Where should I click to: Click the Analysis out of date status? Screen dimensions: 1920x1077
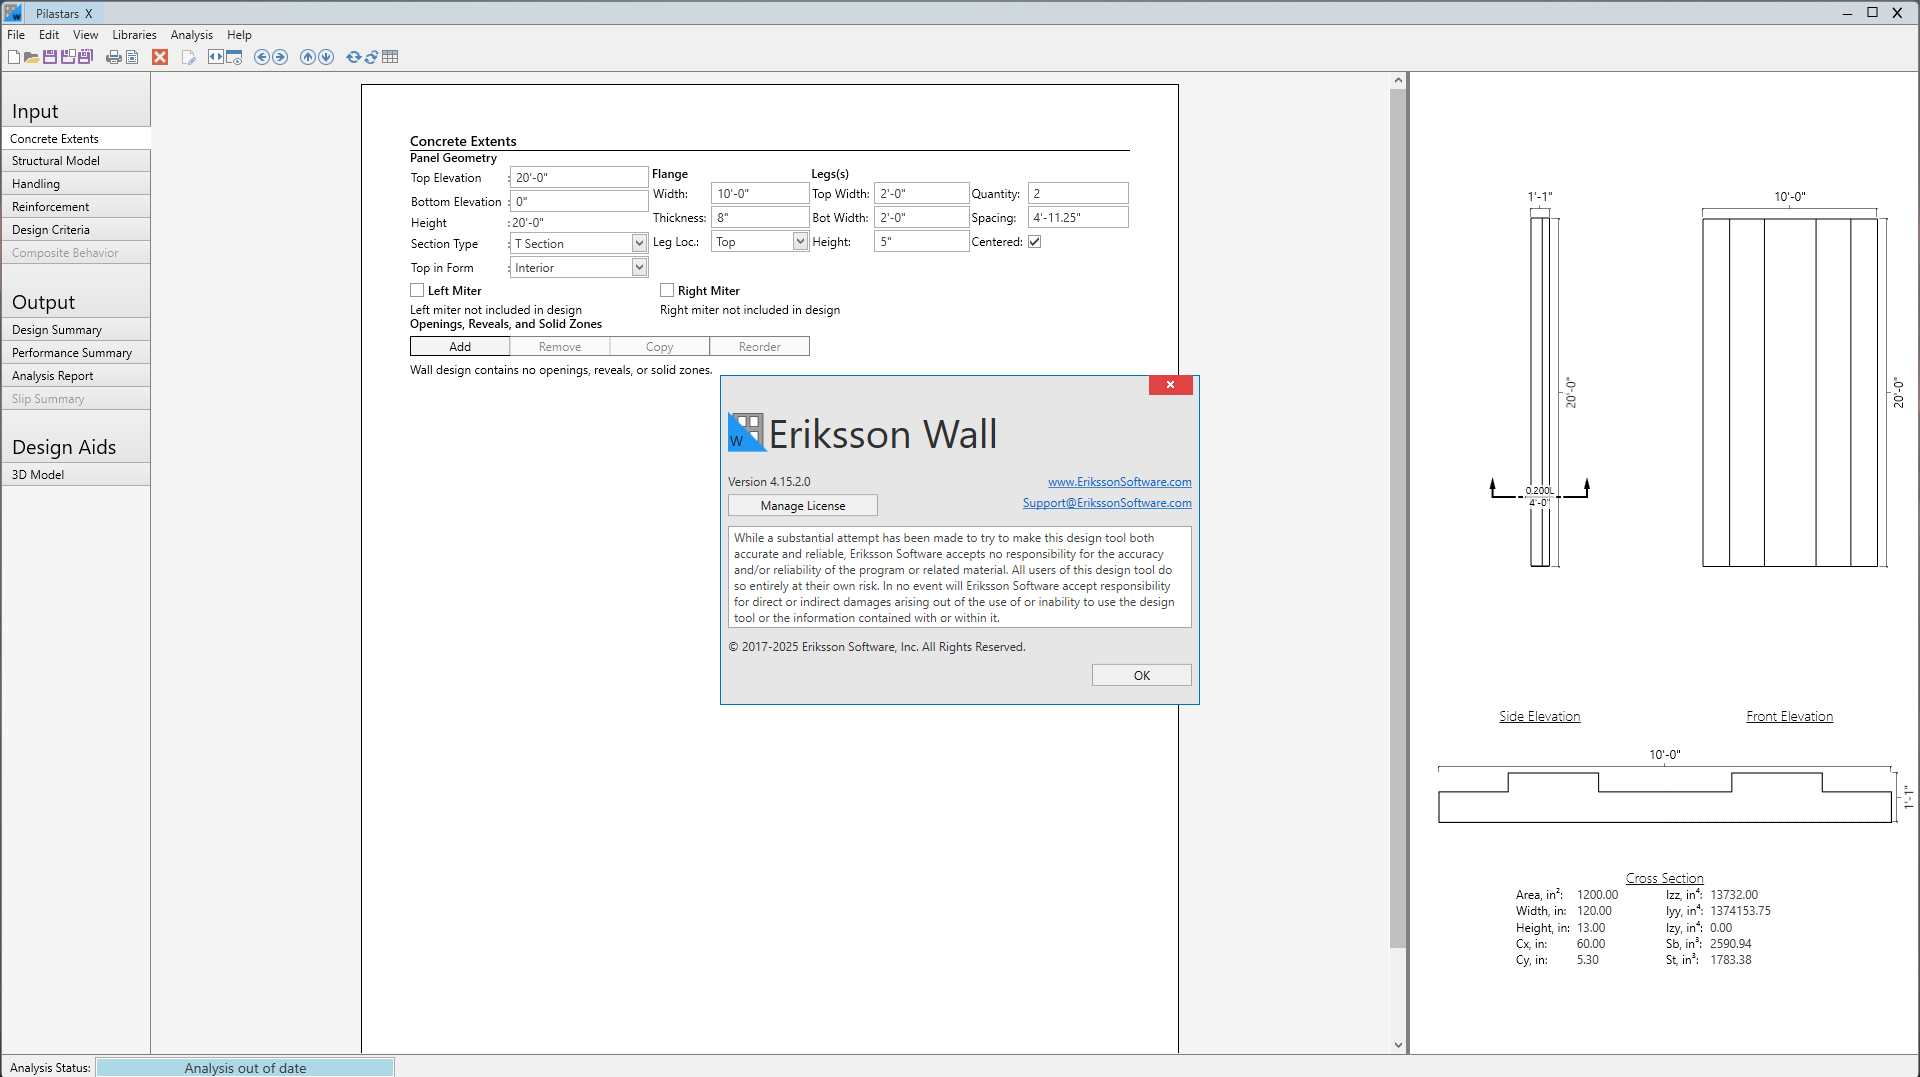245,1068
